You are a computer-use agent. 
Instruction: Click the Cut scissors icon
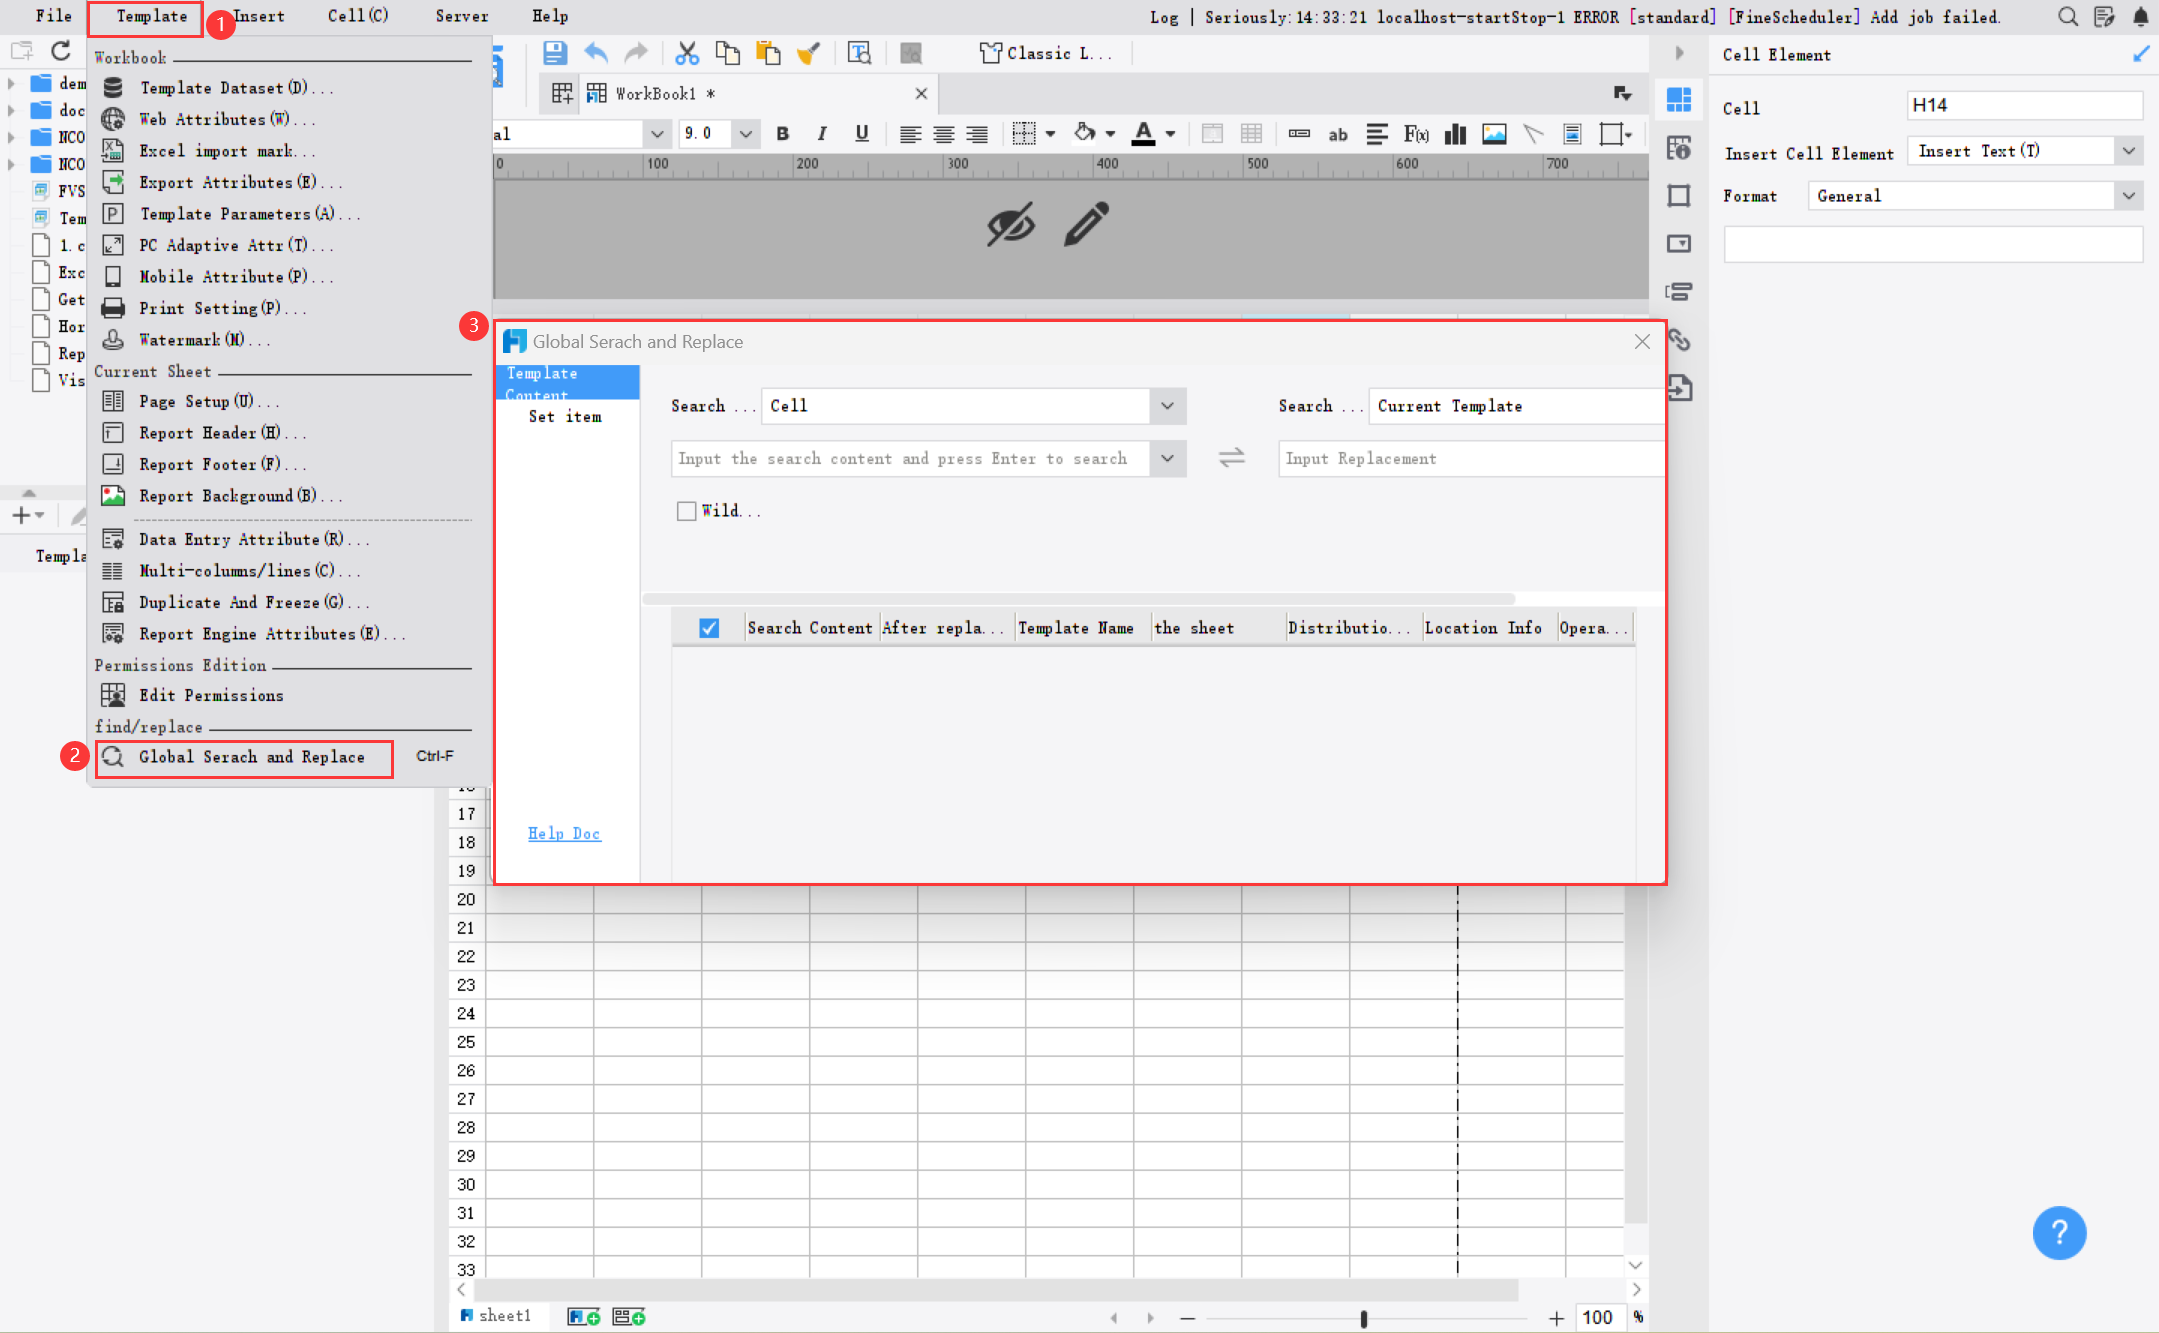[x=687, y=53]
